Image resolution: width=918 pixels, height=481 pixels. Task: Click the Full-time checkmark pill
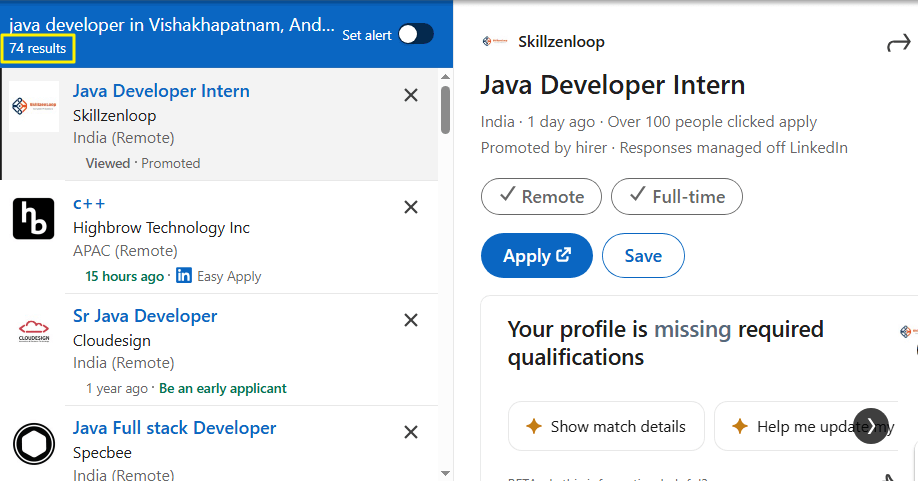click(676, 197)
